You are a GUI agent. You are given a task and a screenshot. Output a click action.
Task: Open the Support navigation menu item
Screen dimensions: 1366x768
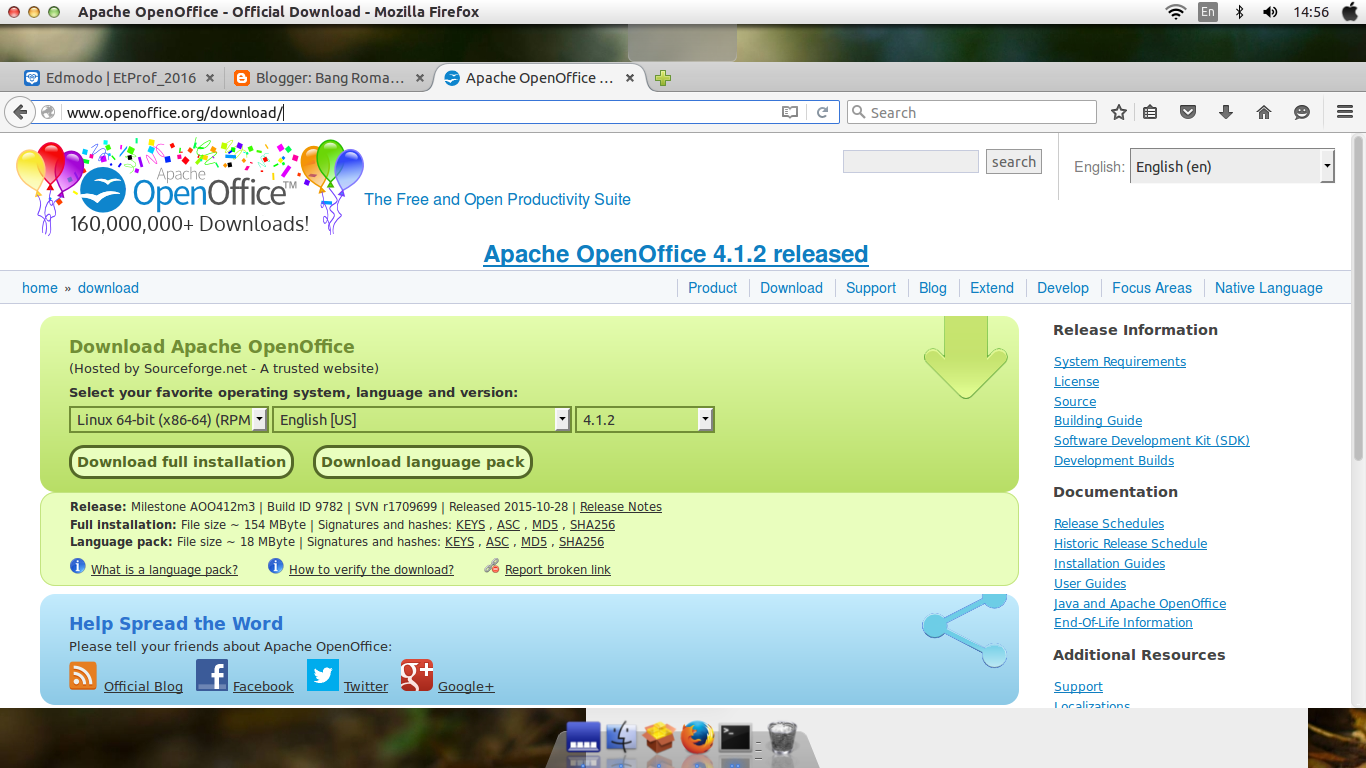click(871, 288)
